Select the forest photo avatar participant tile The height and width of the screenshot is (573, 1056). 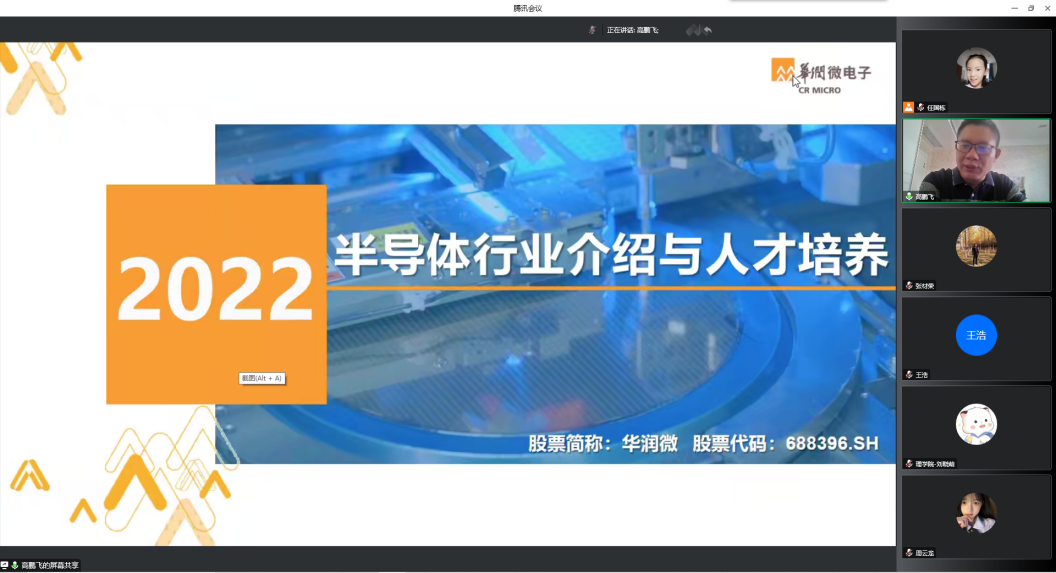[976, 248]
